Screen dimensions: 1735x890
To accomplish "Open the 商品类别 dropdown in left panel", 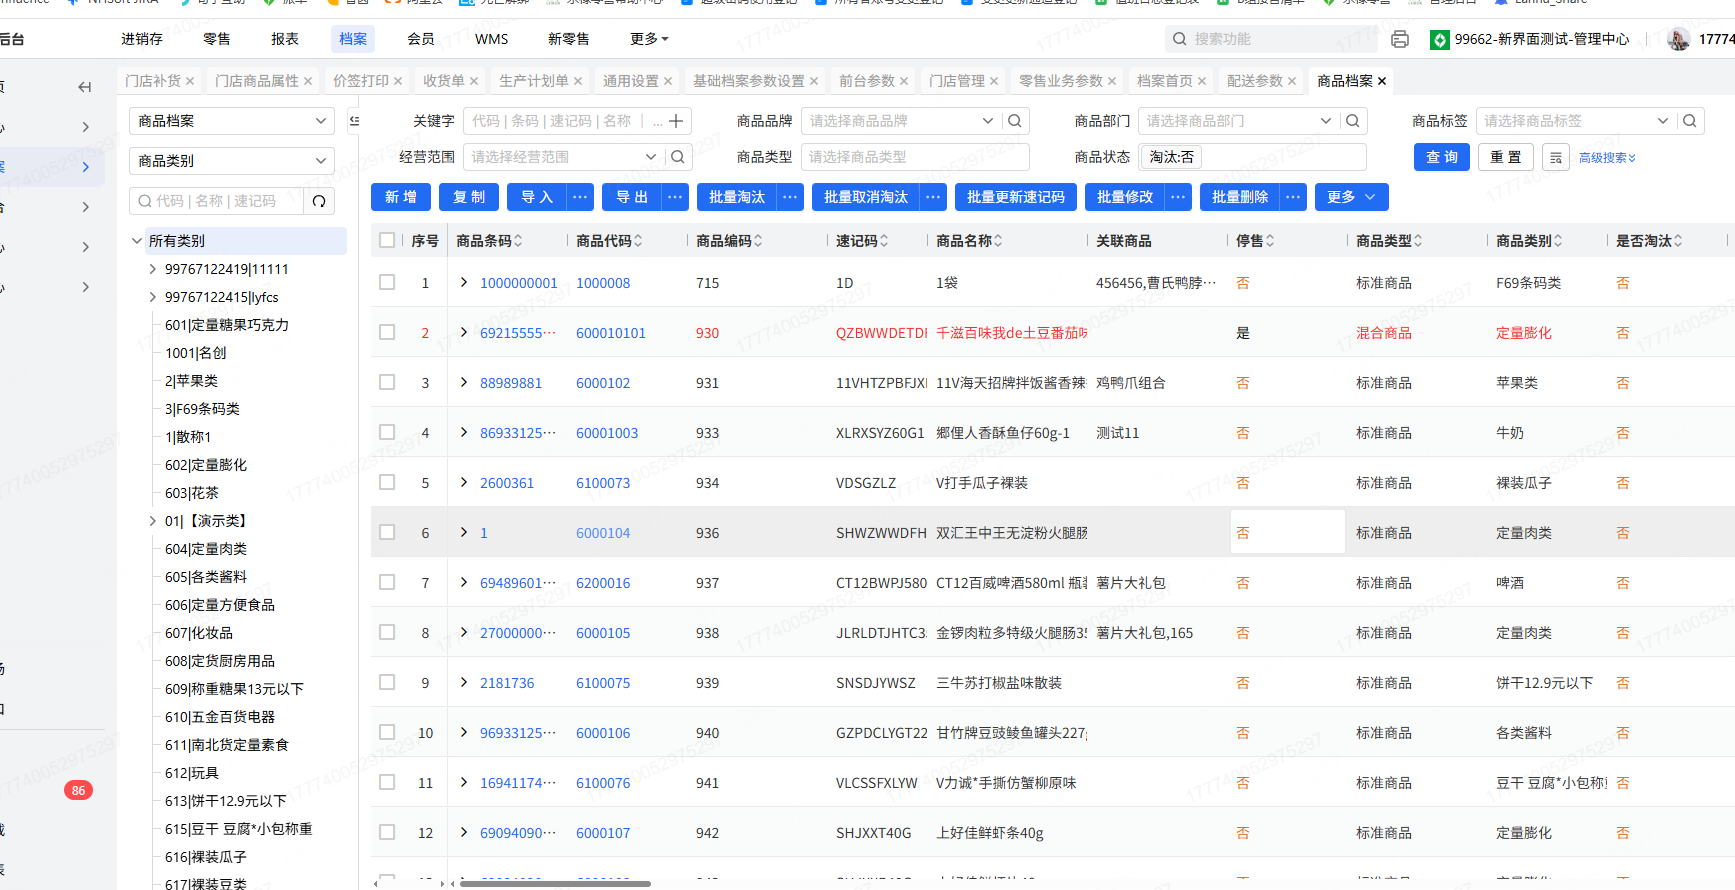I will [232, 161].
